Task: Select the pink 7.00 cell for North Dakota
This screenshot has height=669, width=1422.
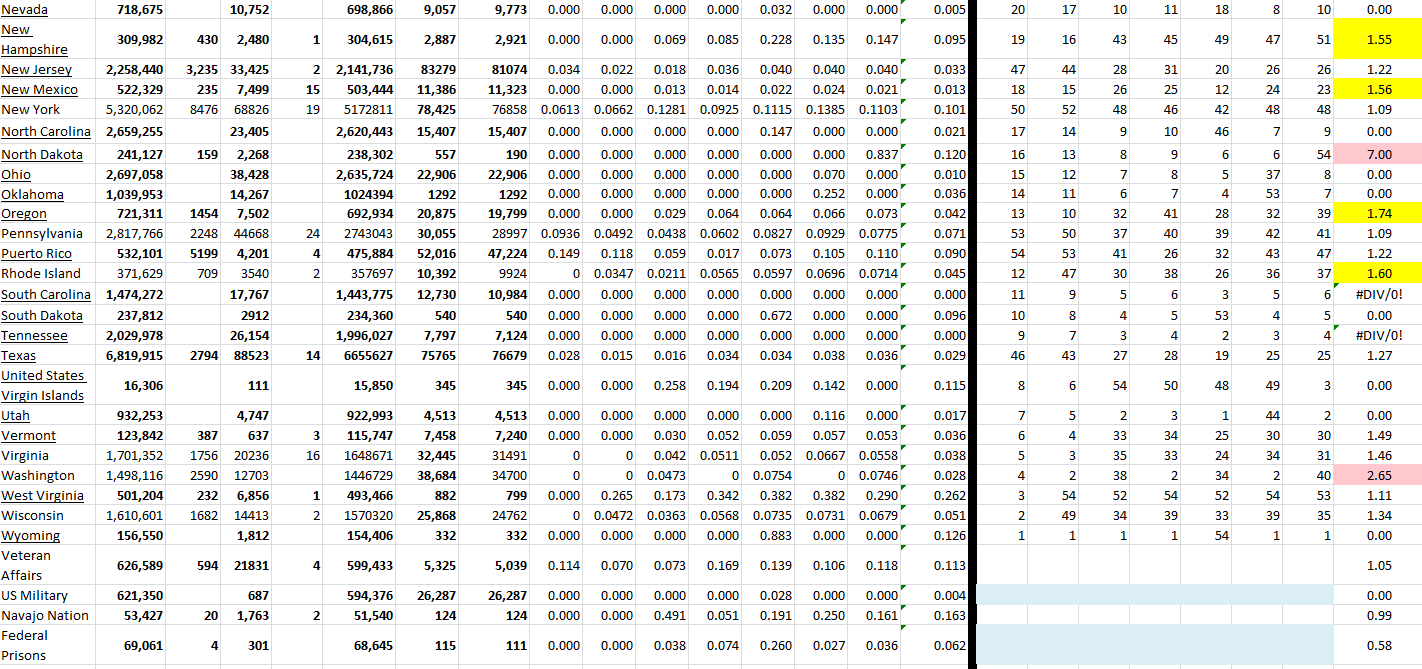Action: pyautogui.click(x=1378, y=155)
